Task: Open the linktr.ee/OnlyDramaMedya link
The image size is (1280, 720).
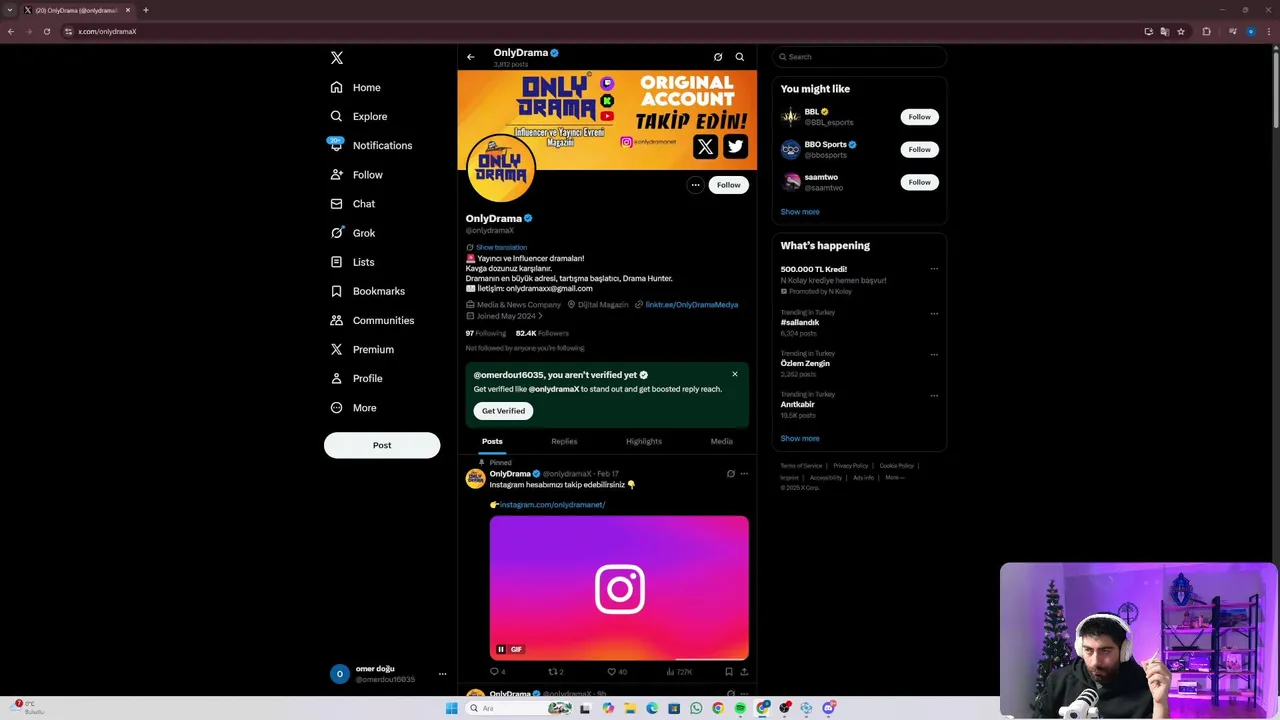Action: click(x=692, y=304)
